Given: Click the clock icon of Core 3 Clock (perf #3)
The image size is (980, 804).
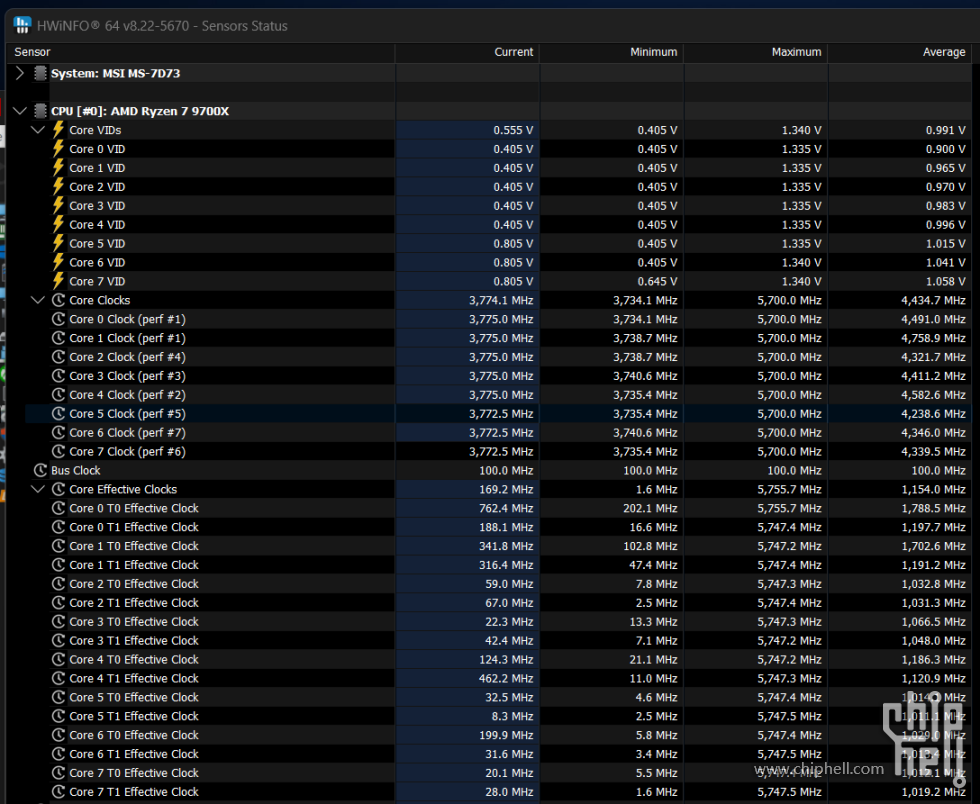Looking at the screenshot, I should pos(58,376).
